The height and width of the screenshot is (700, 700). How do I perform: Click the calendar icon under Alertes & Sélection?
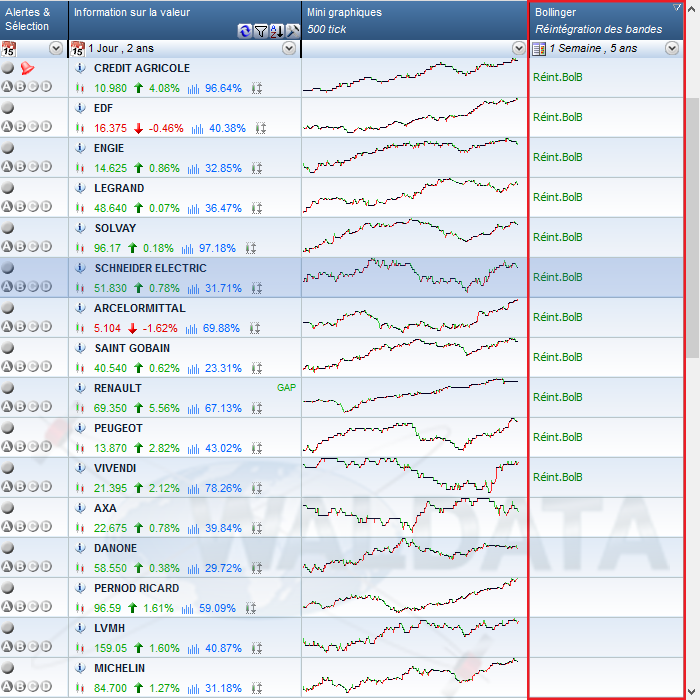point(8,49)
